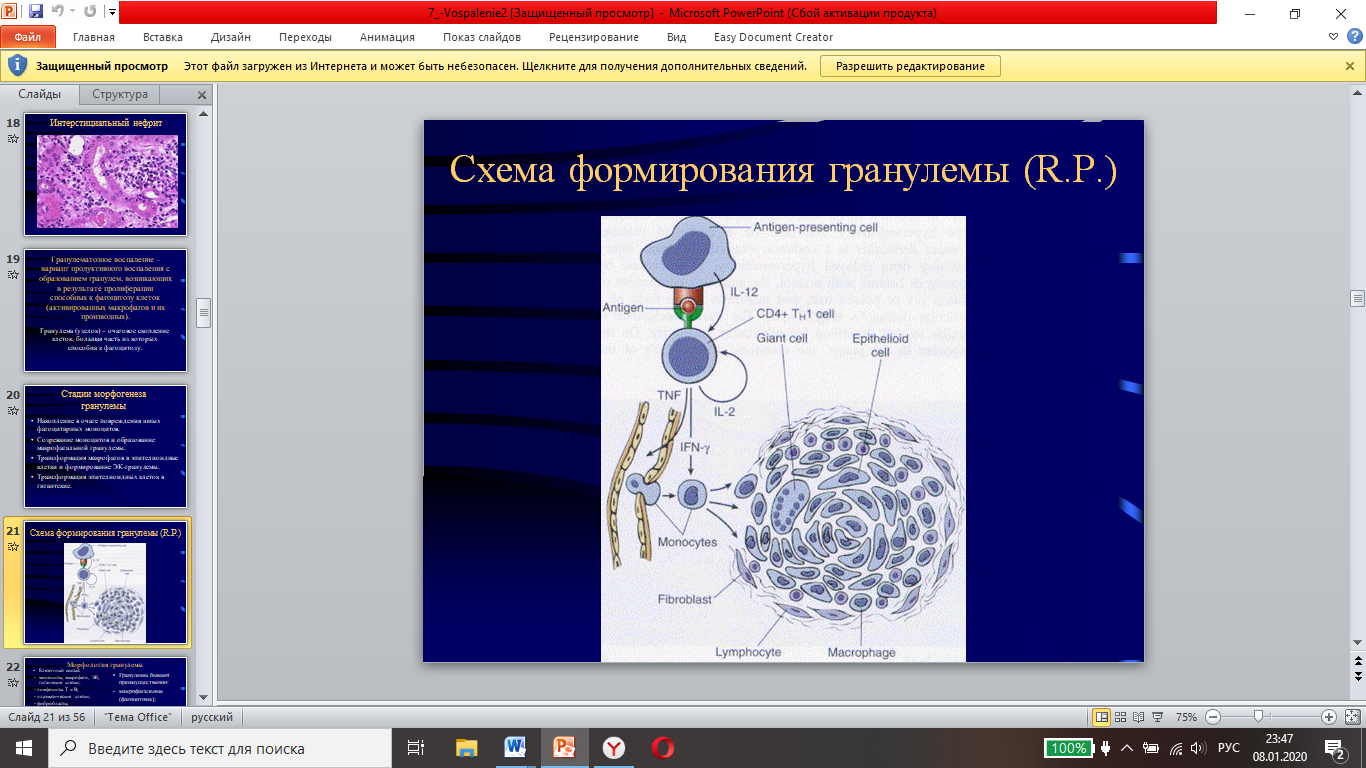Viewport: 1366px width, 768px height.
Task: Click the main slide scrollbar up arrow
Action: point(1357,93)
